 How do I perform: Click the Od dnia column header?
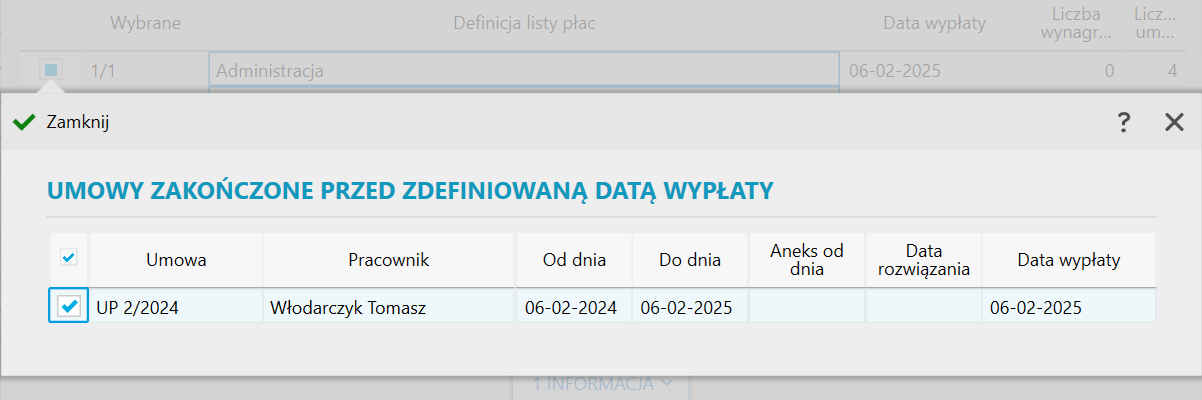[573, 260]
